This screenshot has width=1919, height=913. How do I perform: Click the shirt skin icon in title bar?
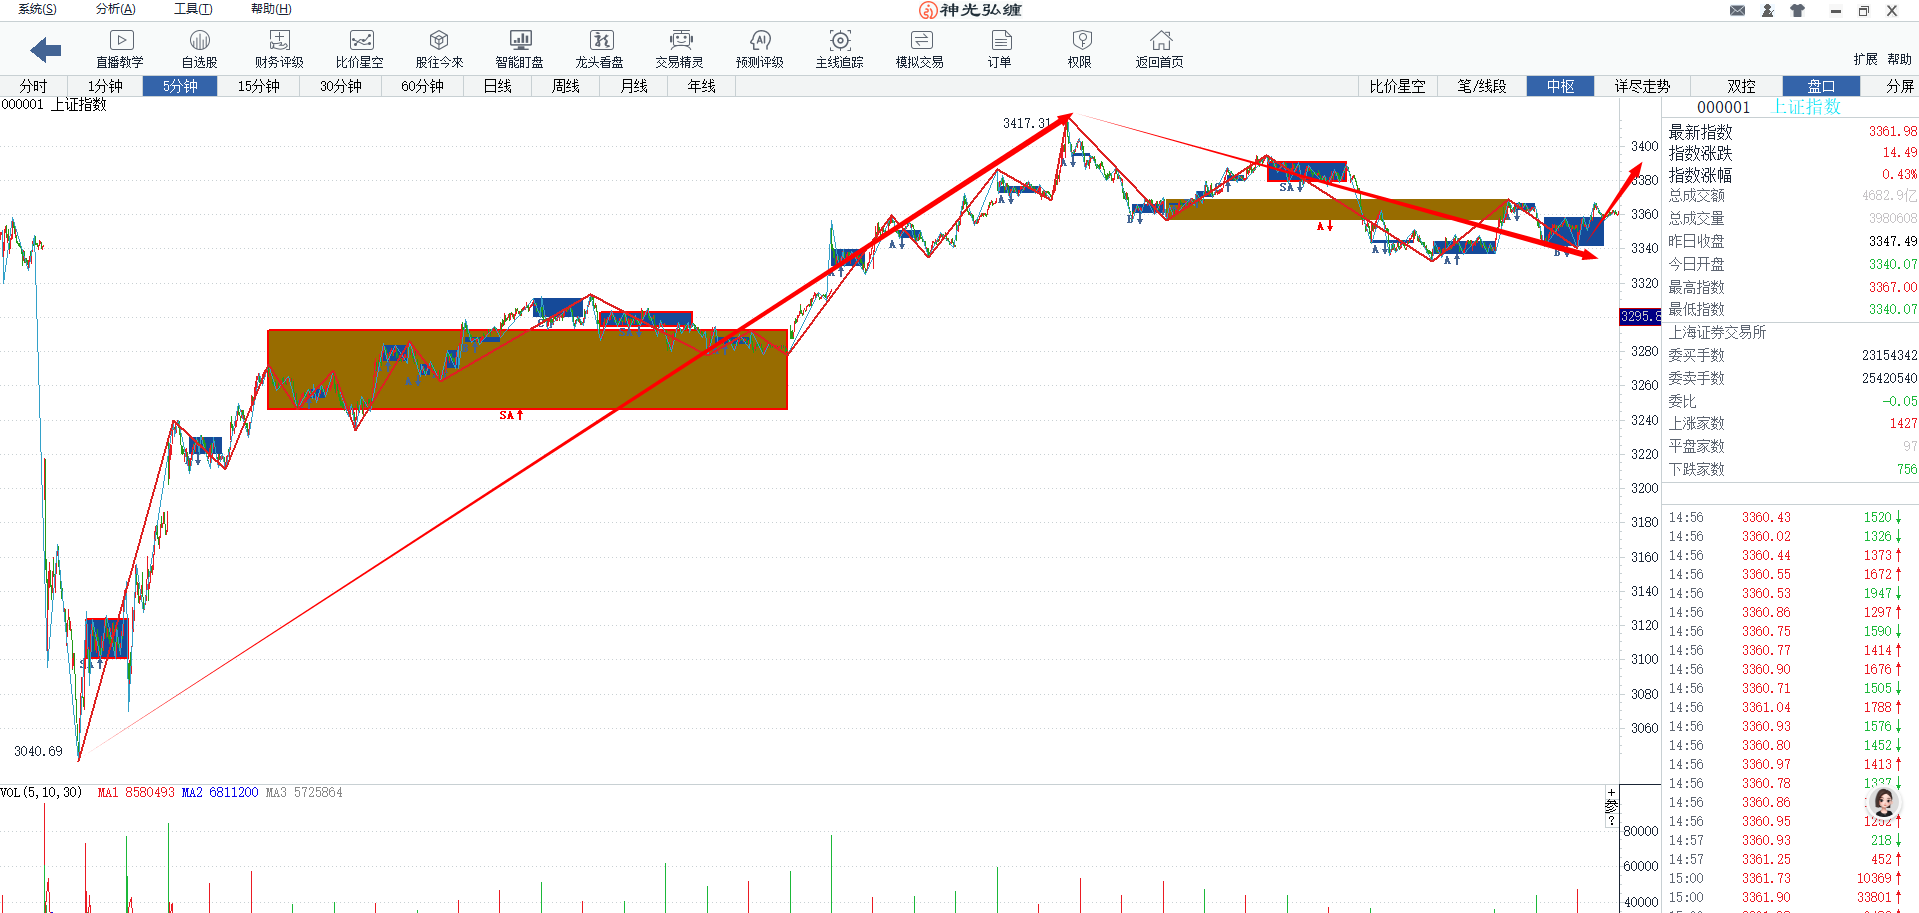click(1798, 10)
